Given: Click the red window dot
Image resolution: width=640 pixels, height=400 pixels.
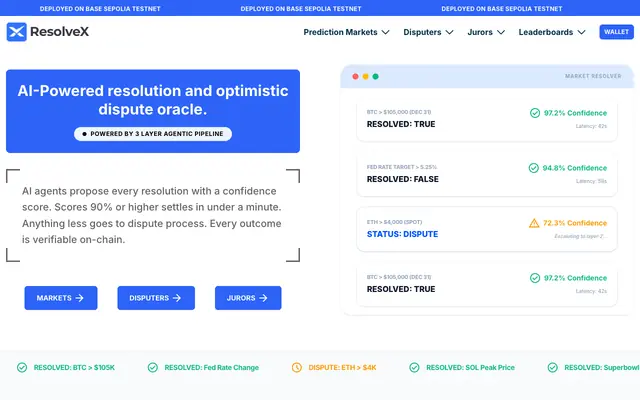Looking at the screenshot, I should pyautogui.click(x=355, y=76).
